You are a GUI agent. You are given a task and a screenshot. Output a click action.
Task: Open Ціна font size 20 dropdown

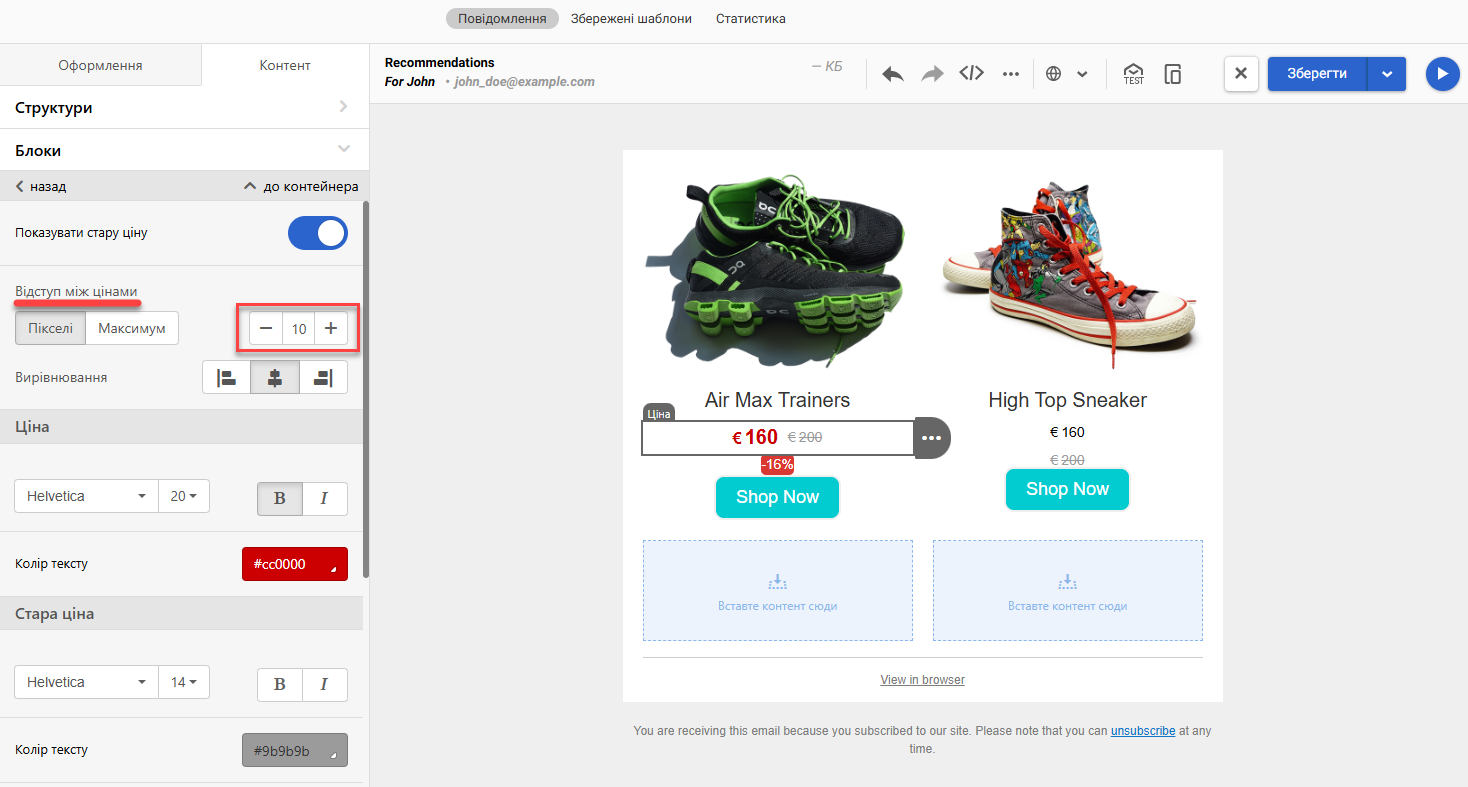pyautogui.click(x=184, y=496)
